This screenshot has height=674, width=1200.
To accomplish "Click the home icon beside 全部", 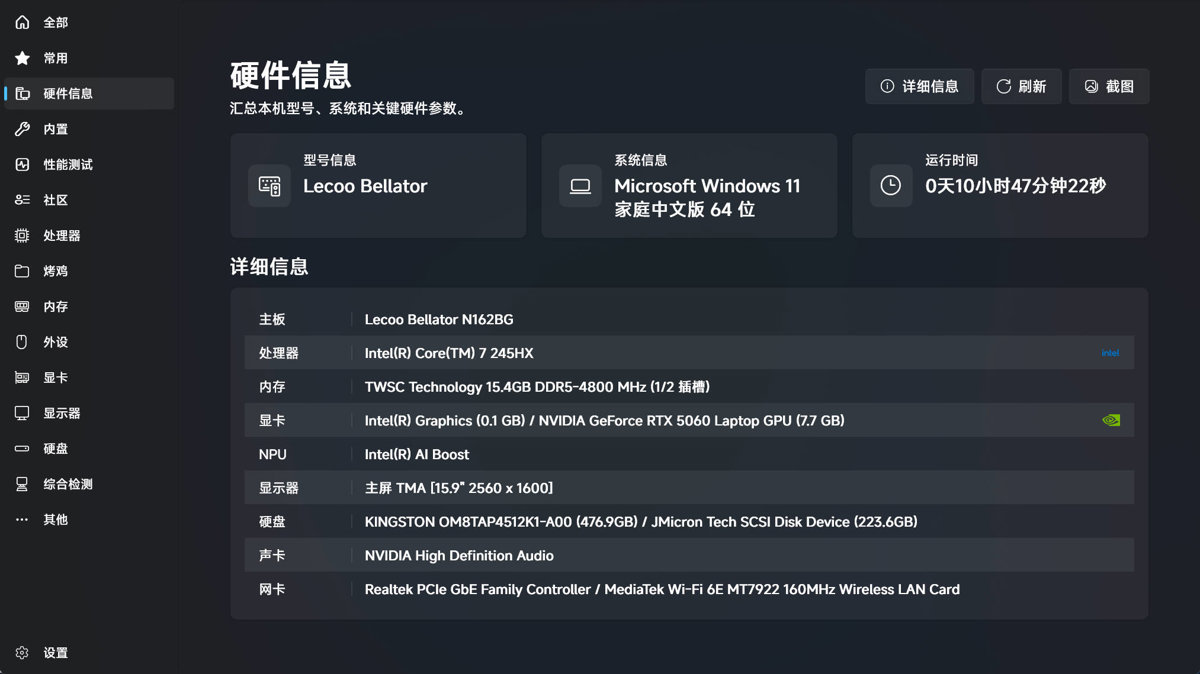I will tap(22, 22).
